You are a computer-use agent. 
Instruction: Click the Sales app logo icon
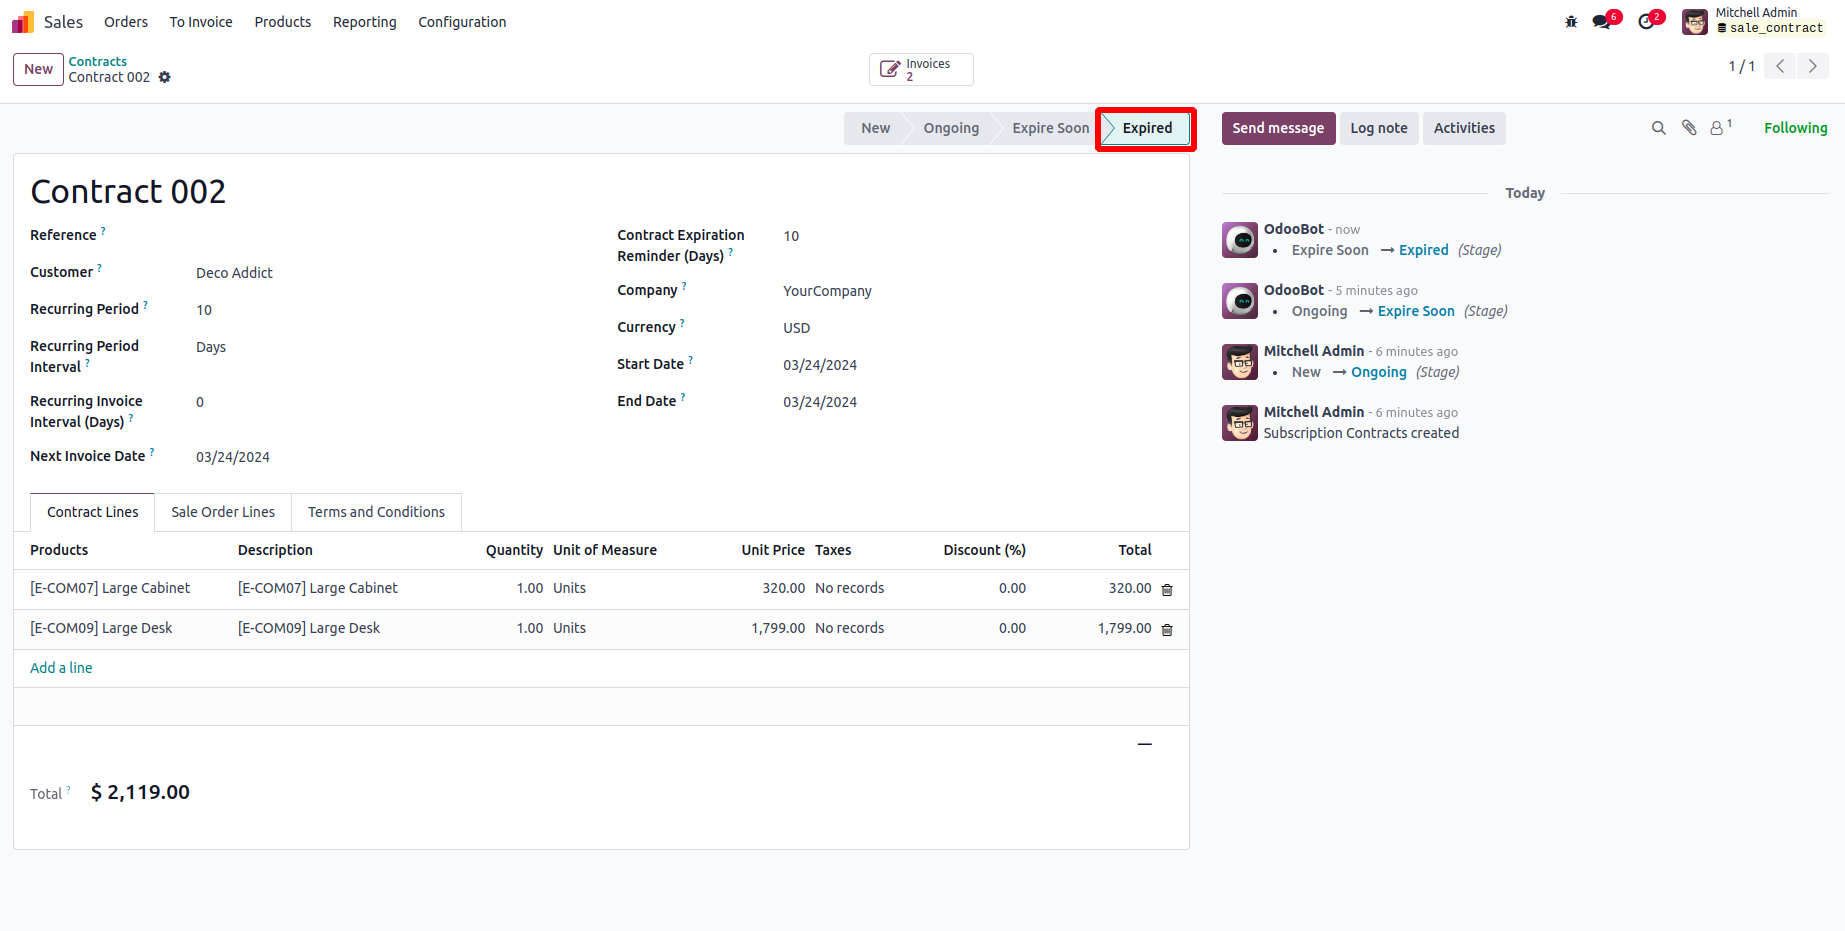(23, 22)
